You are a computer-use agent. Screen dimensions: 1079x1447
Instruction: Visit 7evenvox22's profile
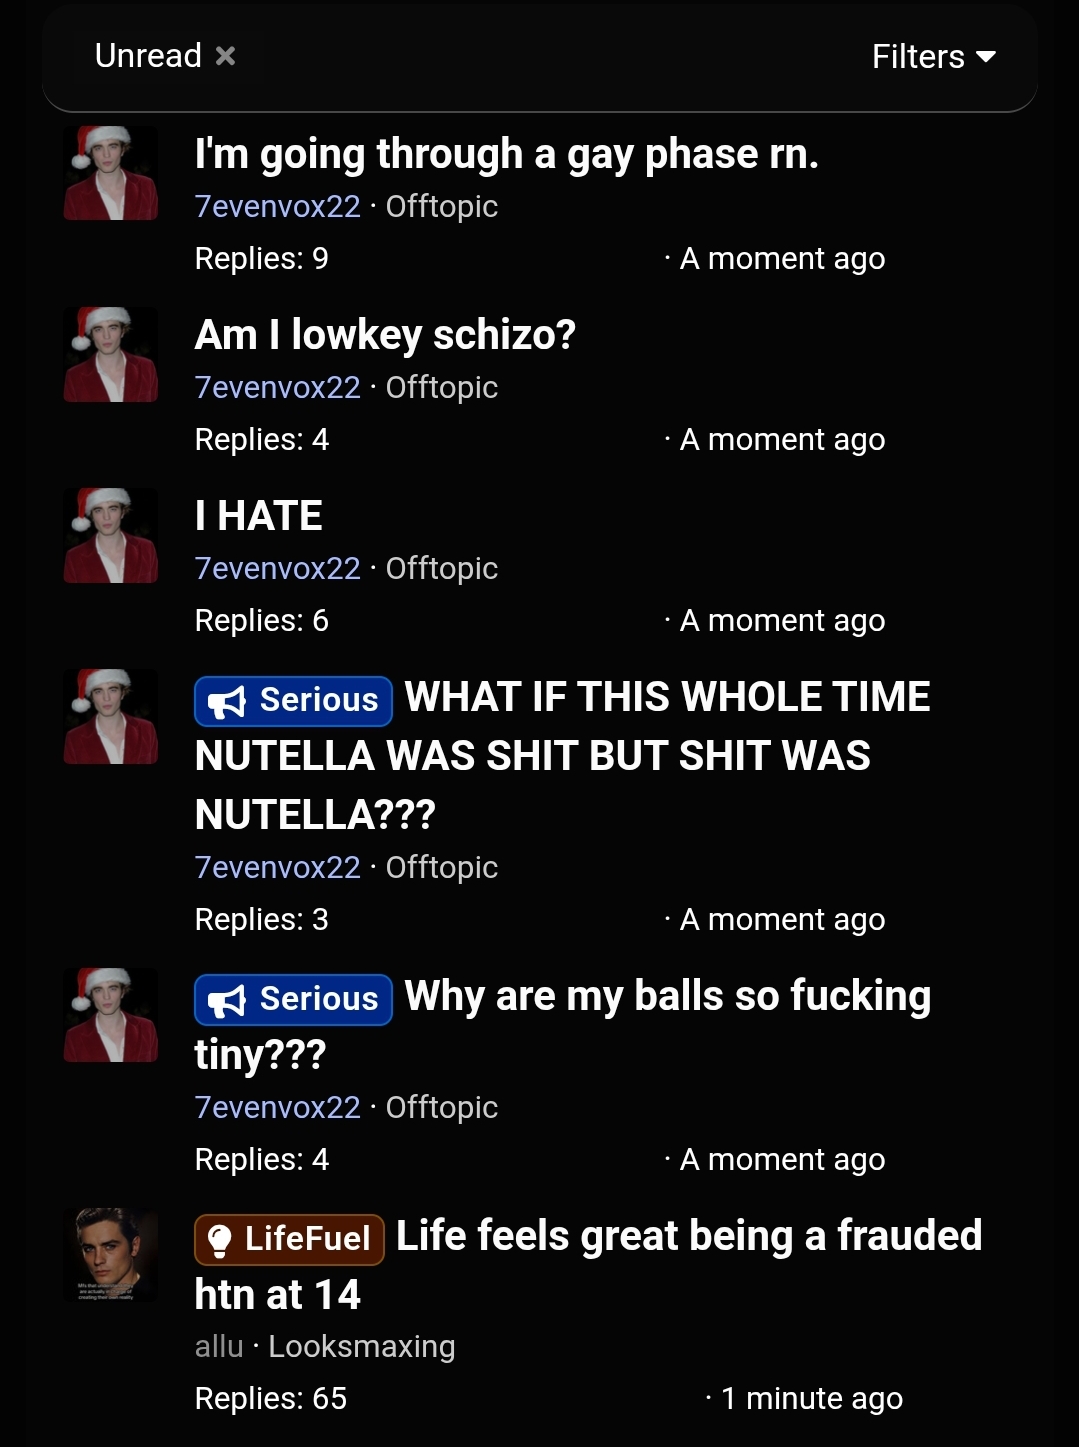277,206
